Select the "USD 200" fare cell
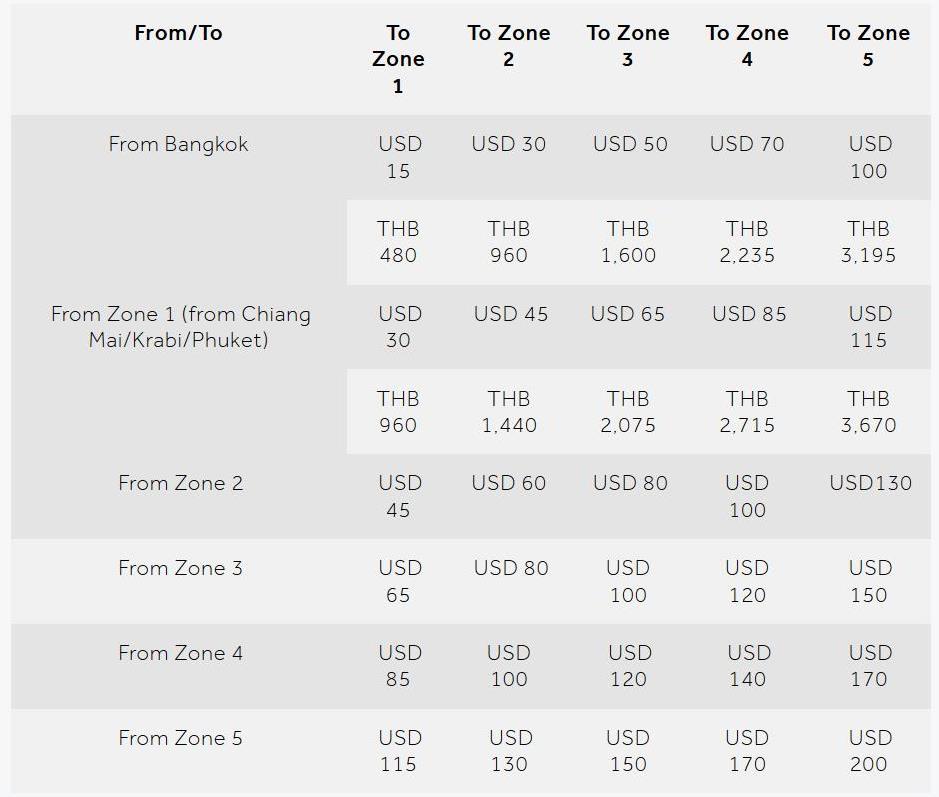 [x=869, y=751]
